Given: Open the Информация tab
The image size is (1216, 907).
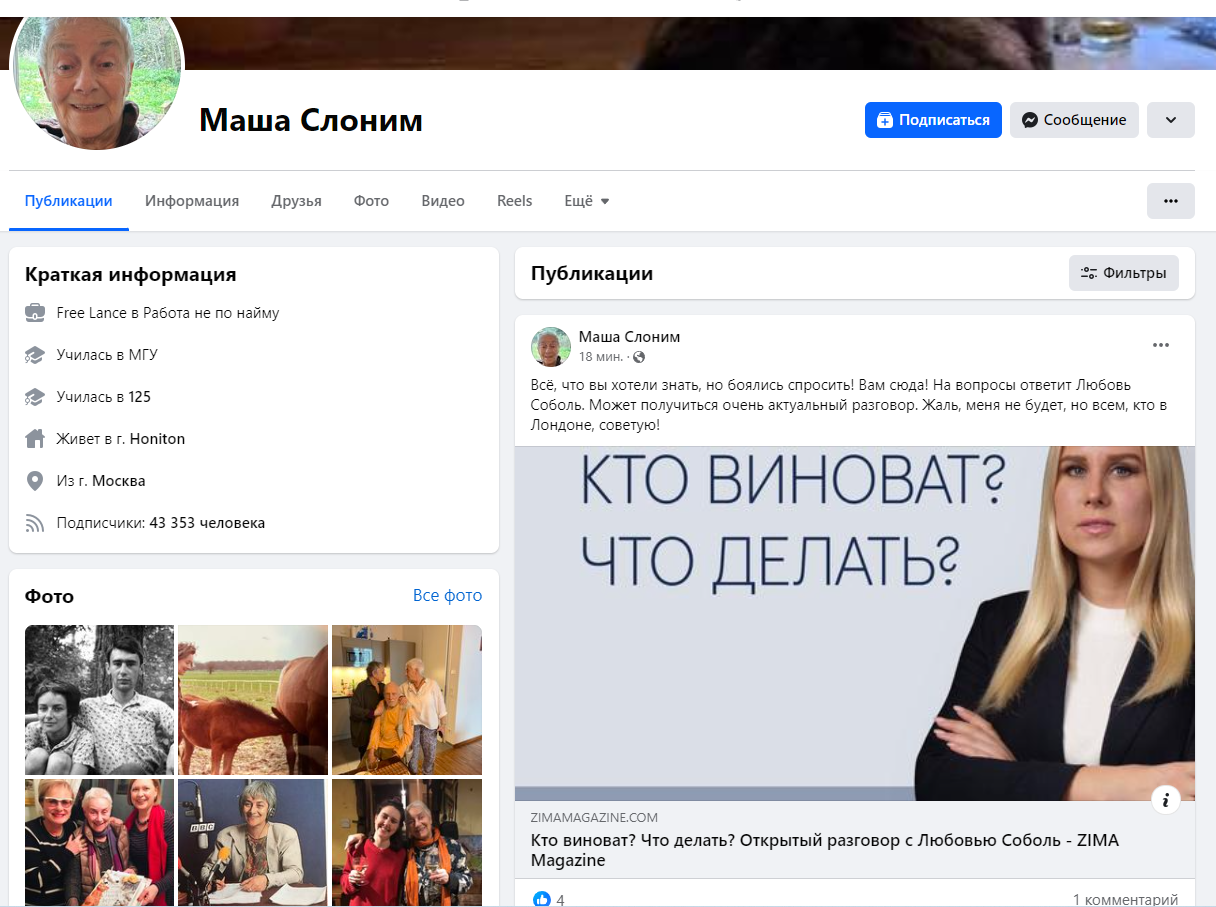Looking at the screenshot, I should (x=192, y=201).
